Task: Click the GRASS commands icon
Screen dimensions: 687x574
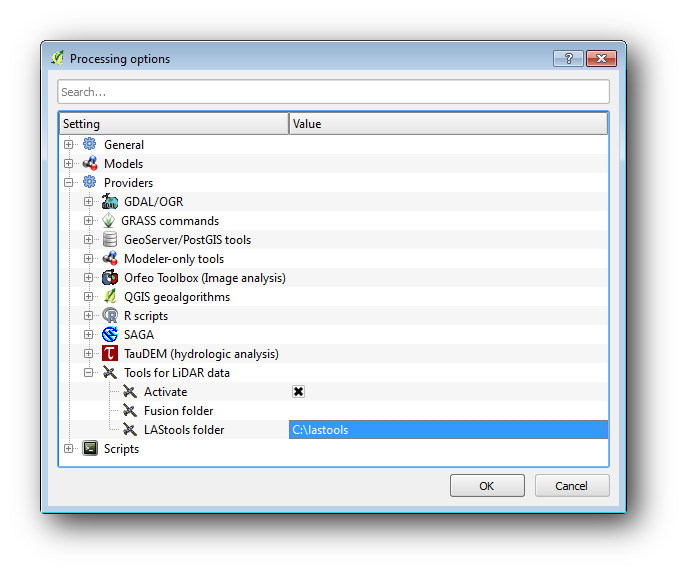Action: coord(110,221)
